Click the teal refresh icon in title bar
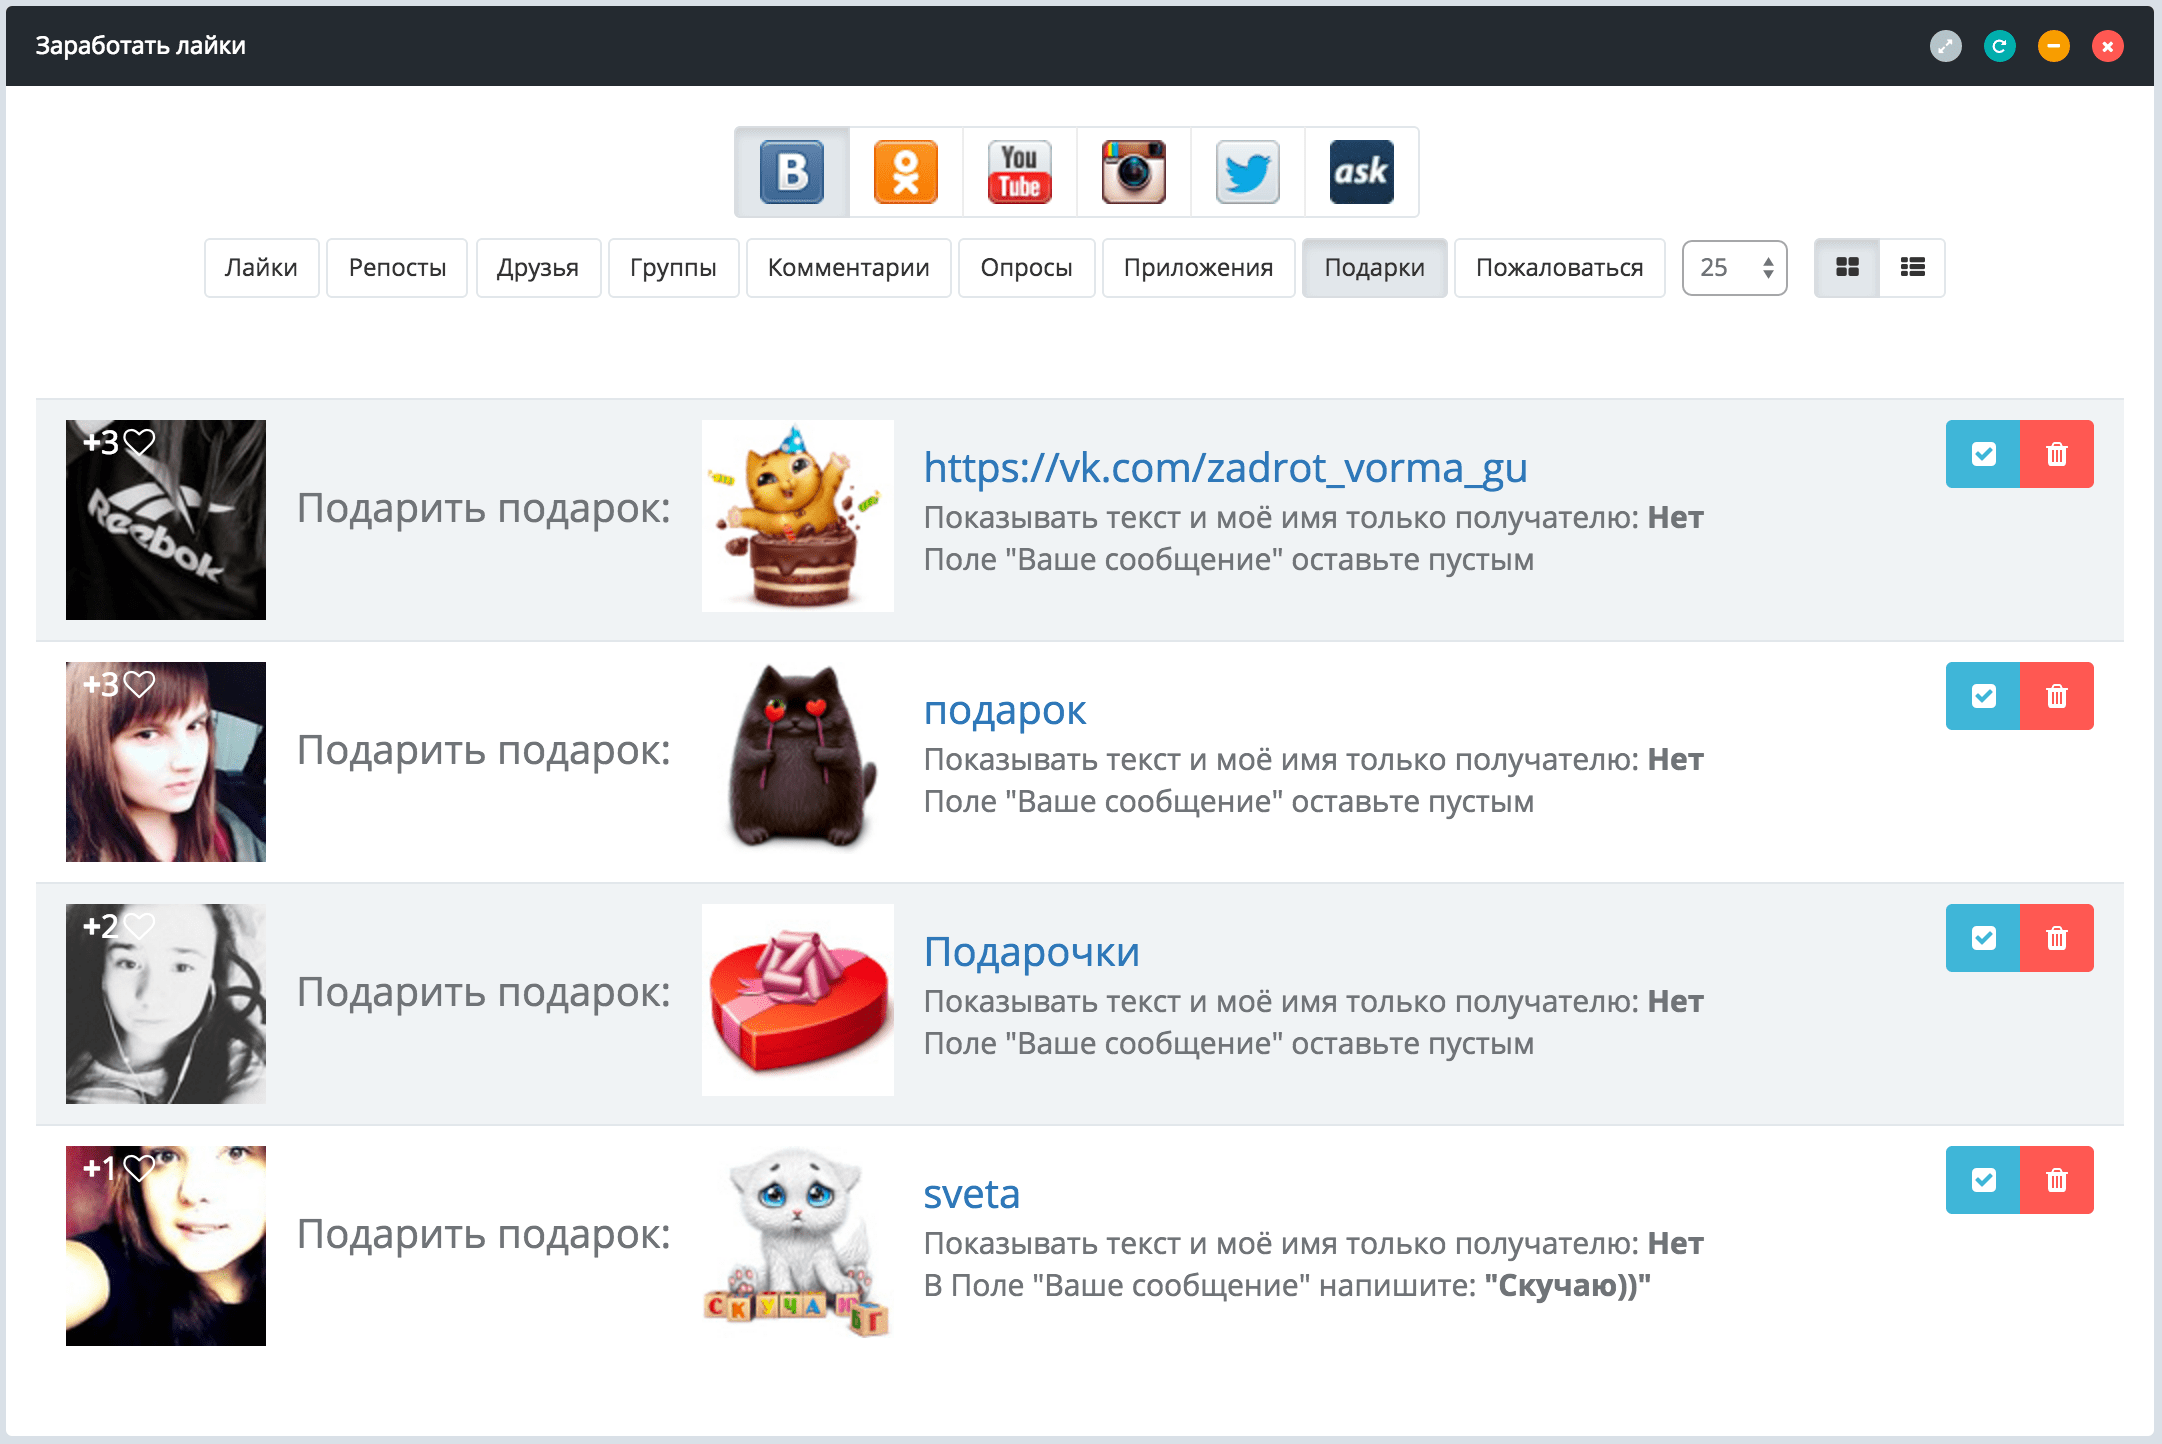 click(2000, 46)
